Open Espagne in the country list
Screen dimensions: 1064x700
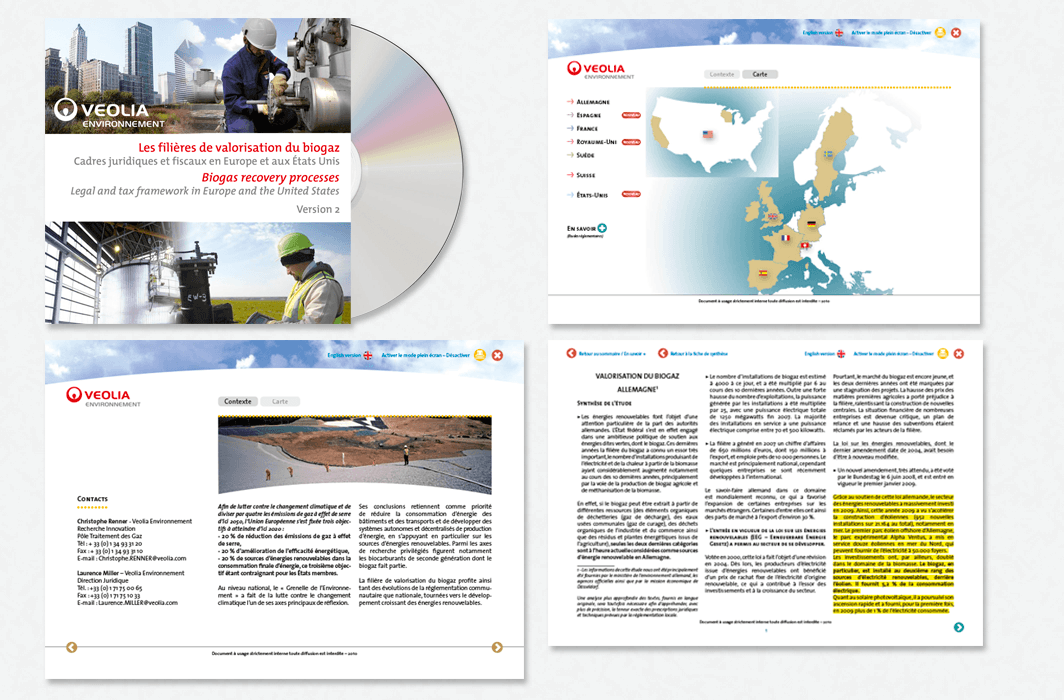[x=584, y=115]
